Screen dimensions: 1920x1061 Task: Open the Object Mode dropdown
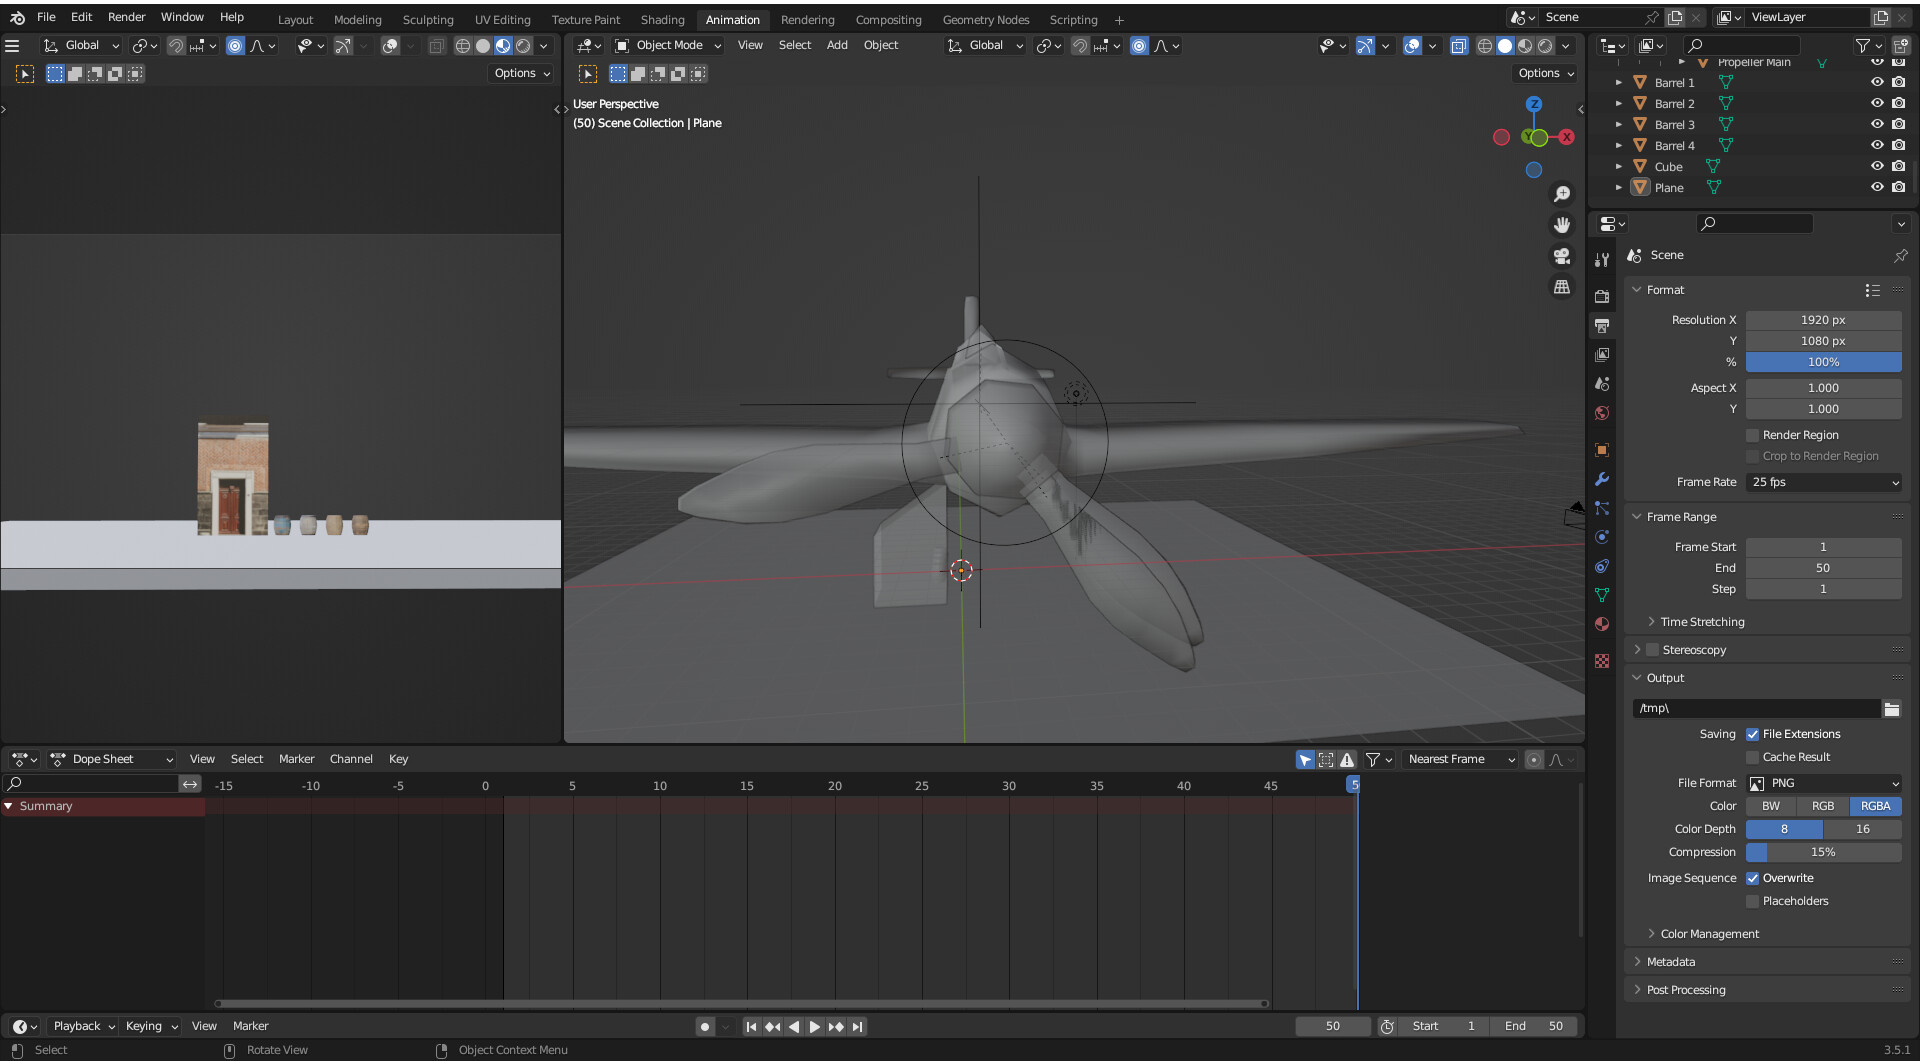pos(668,45)
